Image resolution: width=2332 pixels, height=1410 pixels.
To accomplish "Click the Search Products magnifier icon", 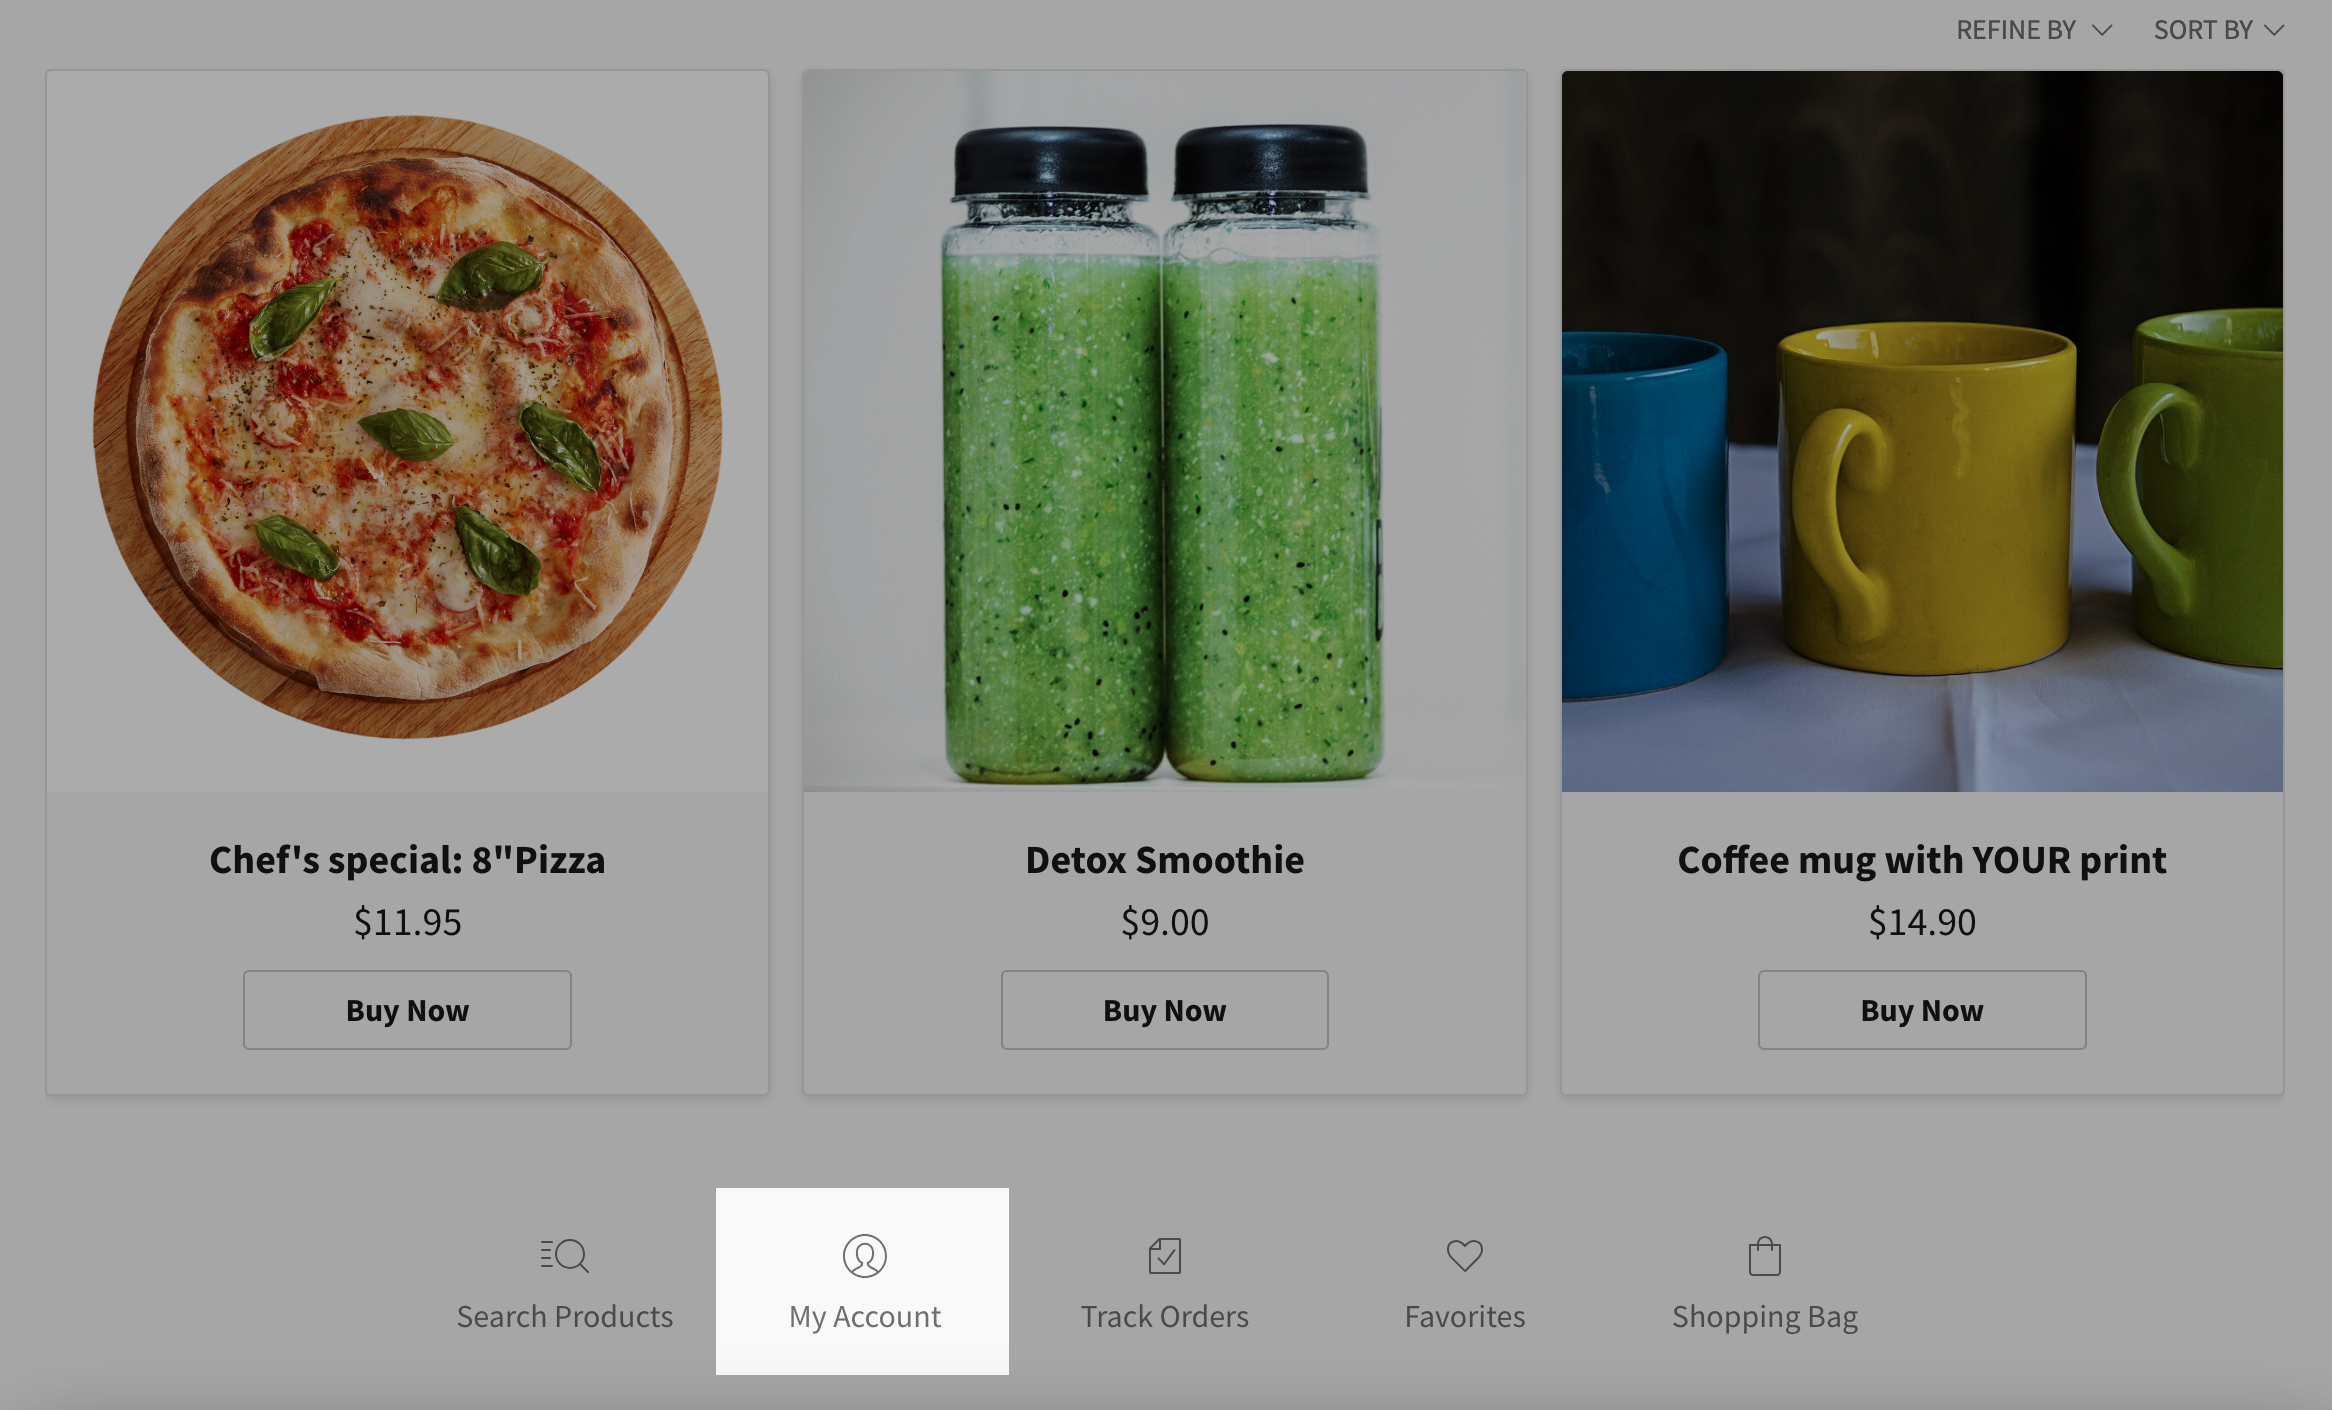I will [565, 1255].
